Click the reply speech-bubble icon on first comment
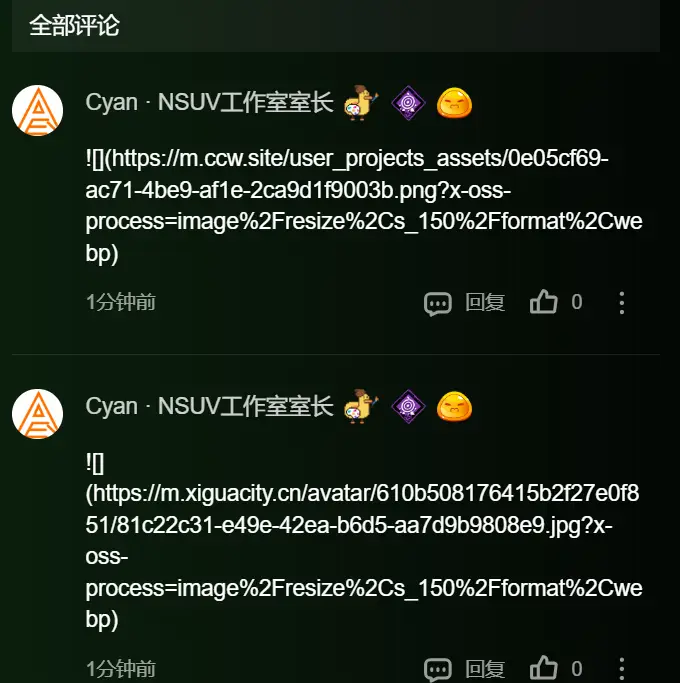The height and width of the screenshot is (683, 680). [437, 303]
